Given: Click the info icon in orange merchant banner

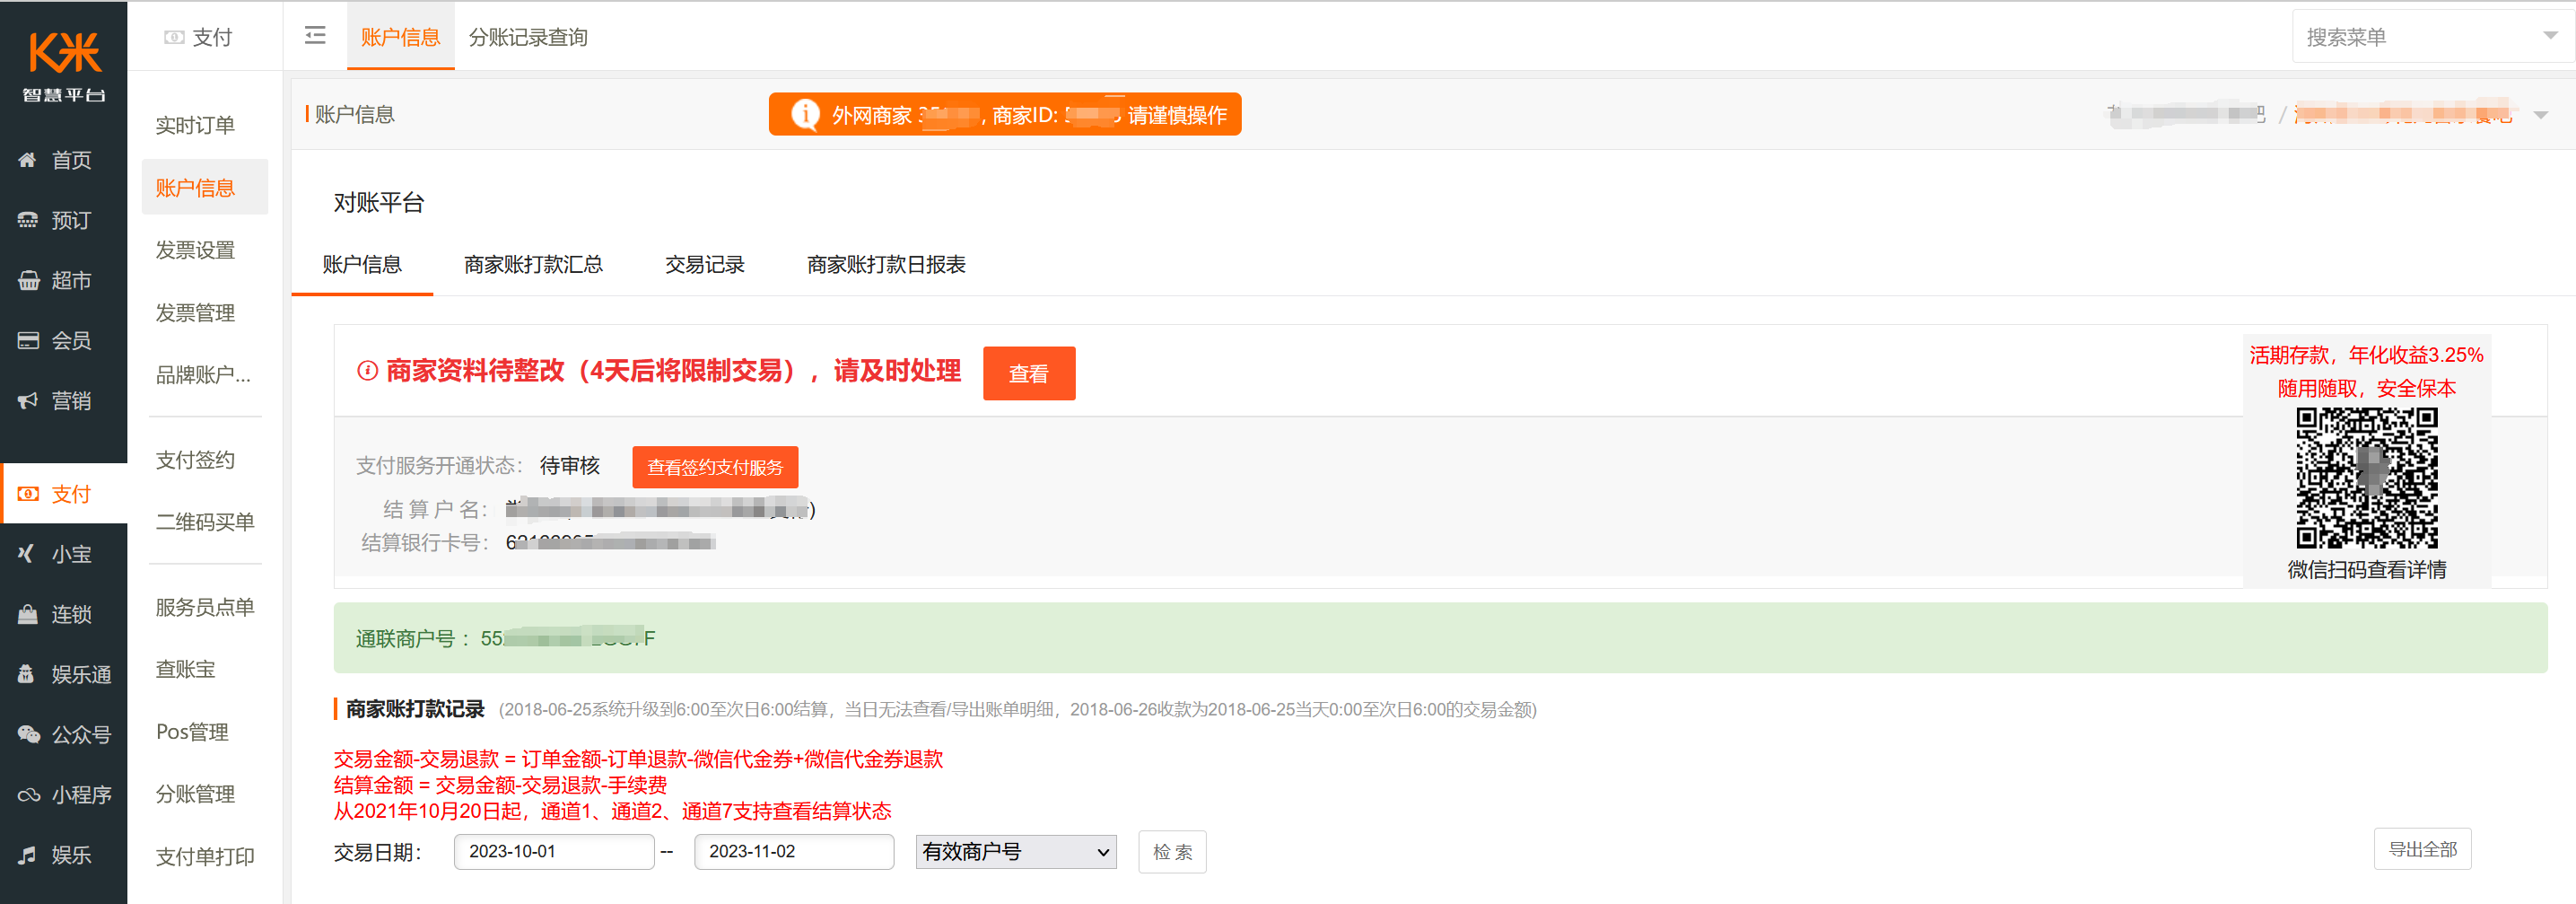Looking at the screenshot, I should click(x=805, y=114).
